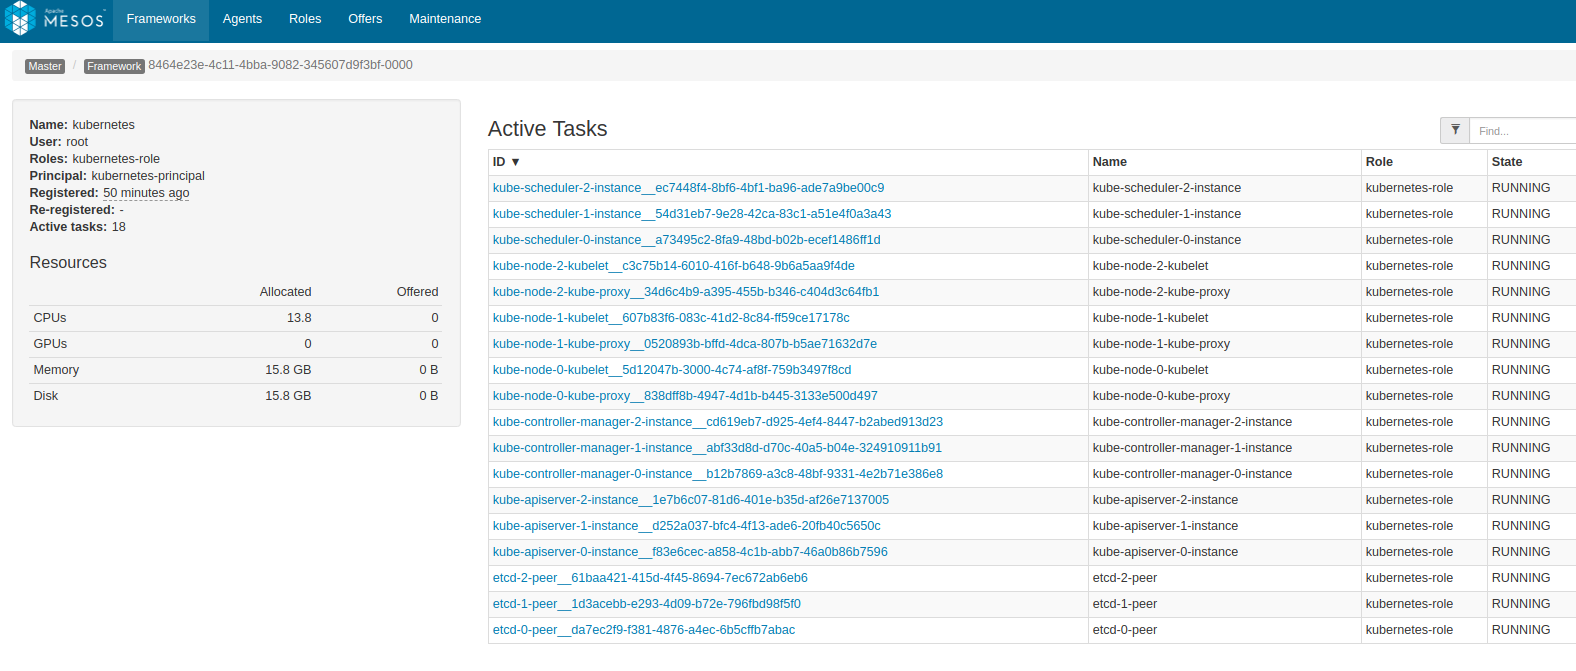Click the RUNNING state of kube-apiserver-0-instance

click(x=1521, y=552)
